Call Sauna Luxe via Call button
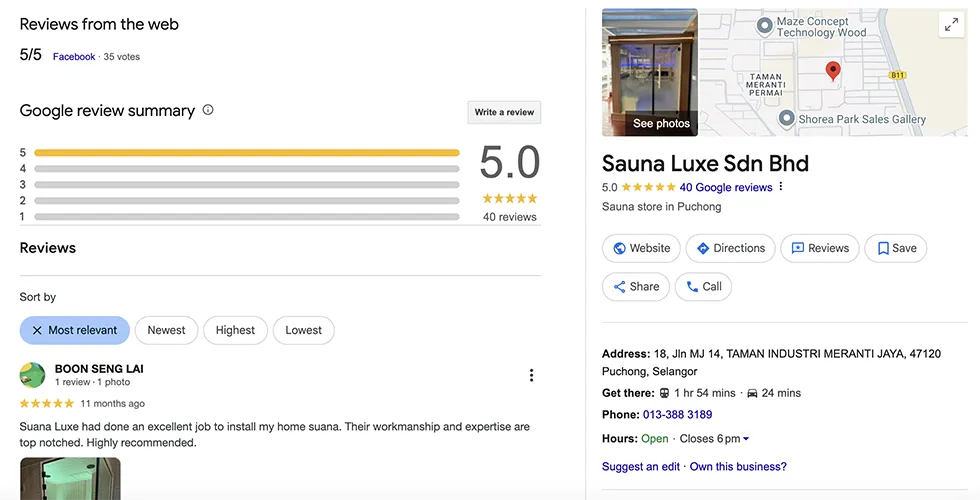This screenshot has width=980, height=500. 703,287
